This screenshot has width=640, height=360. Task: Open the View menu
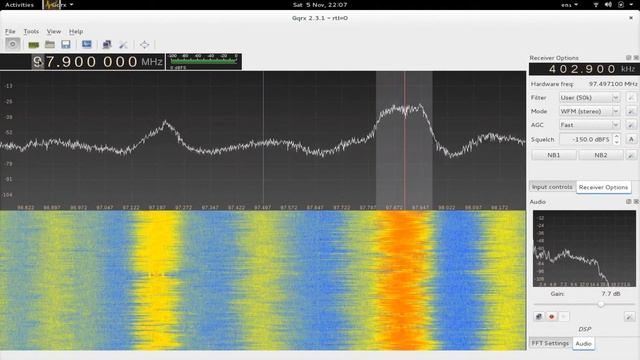point(53,31)
